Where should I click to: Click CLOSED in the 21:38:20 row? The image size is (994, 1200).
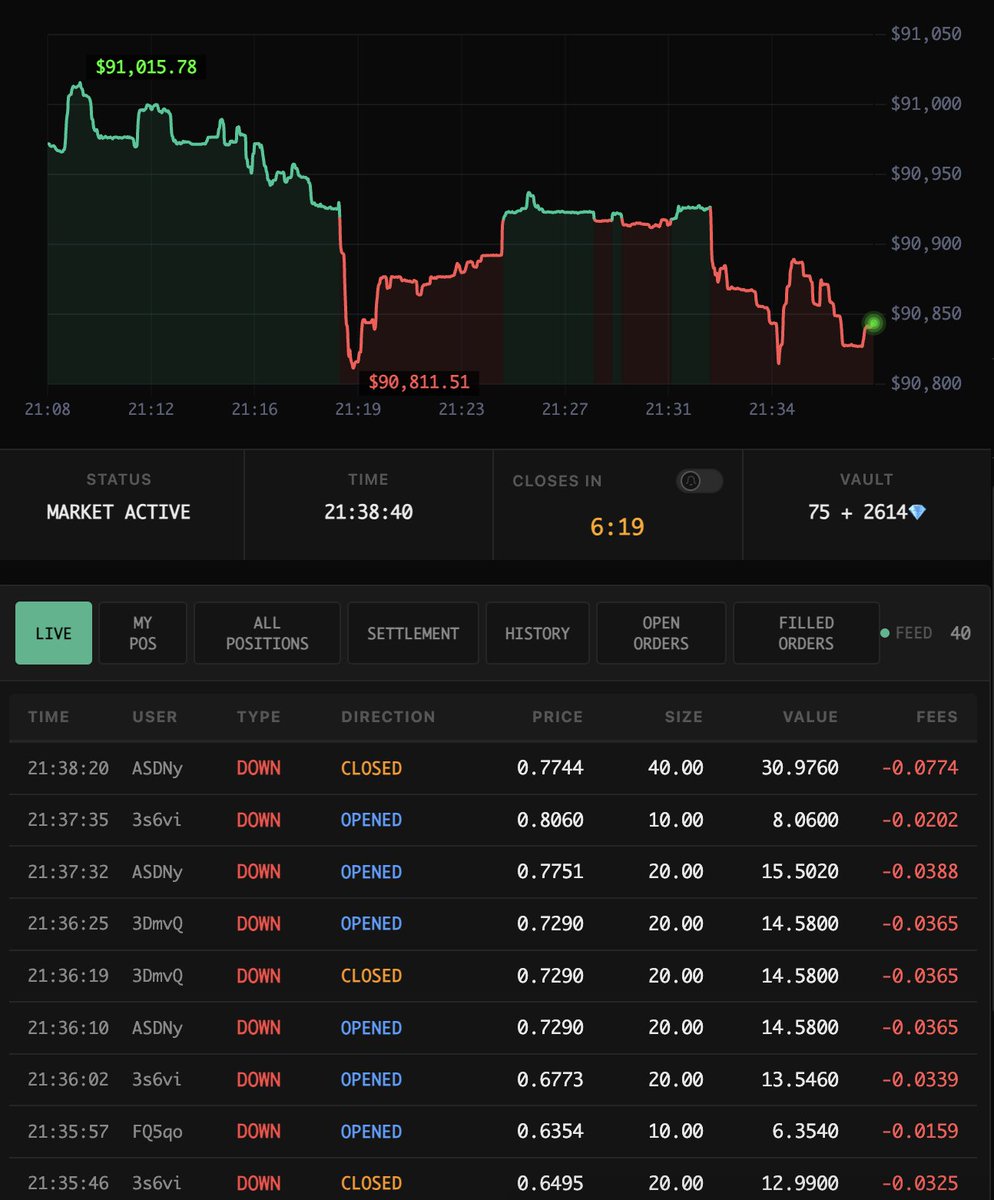pos(372,768)
